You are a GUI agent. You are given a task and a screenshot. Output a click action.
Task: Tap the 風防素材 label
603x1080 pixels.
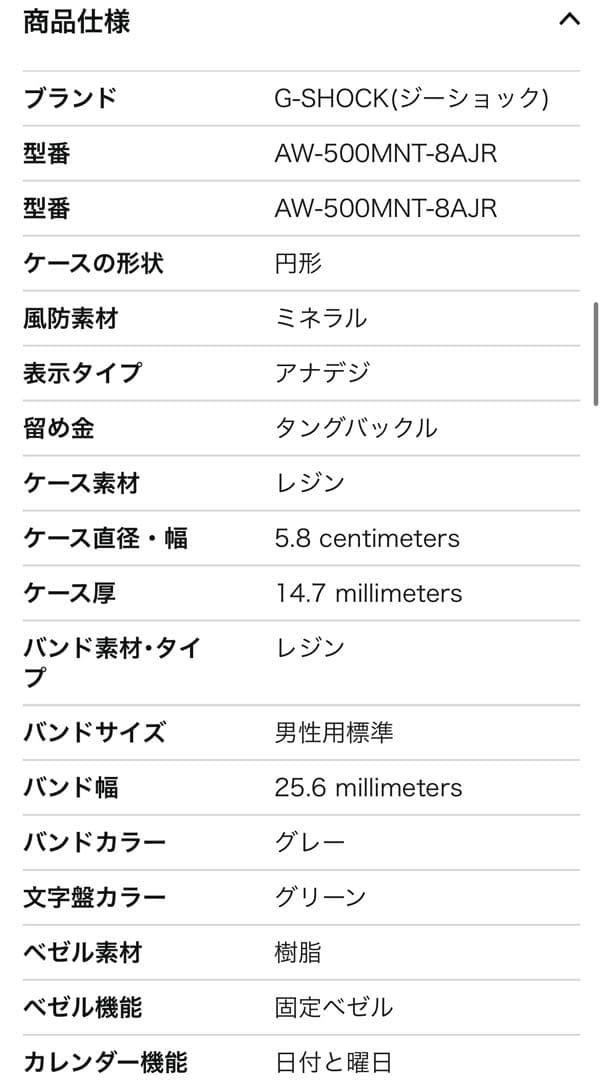click(x=70, y=318)
